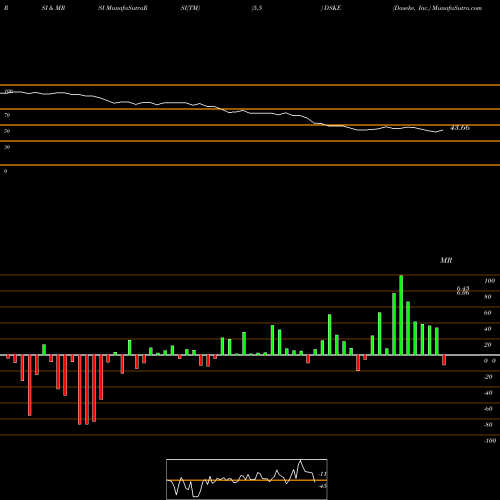Click the MR axis label 80
The height and width of the screenshot is (500, 500).
coord(488,297)
